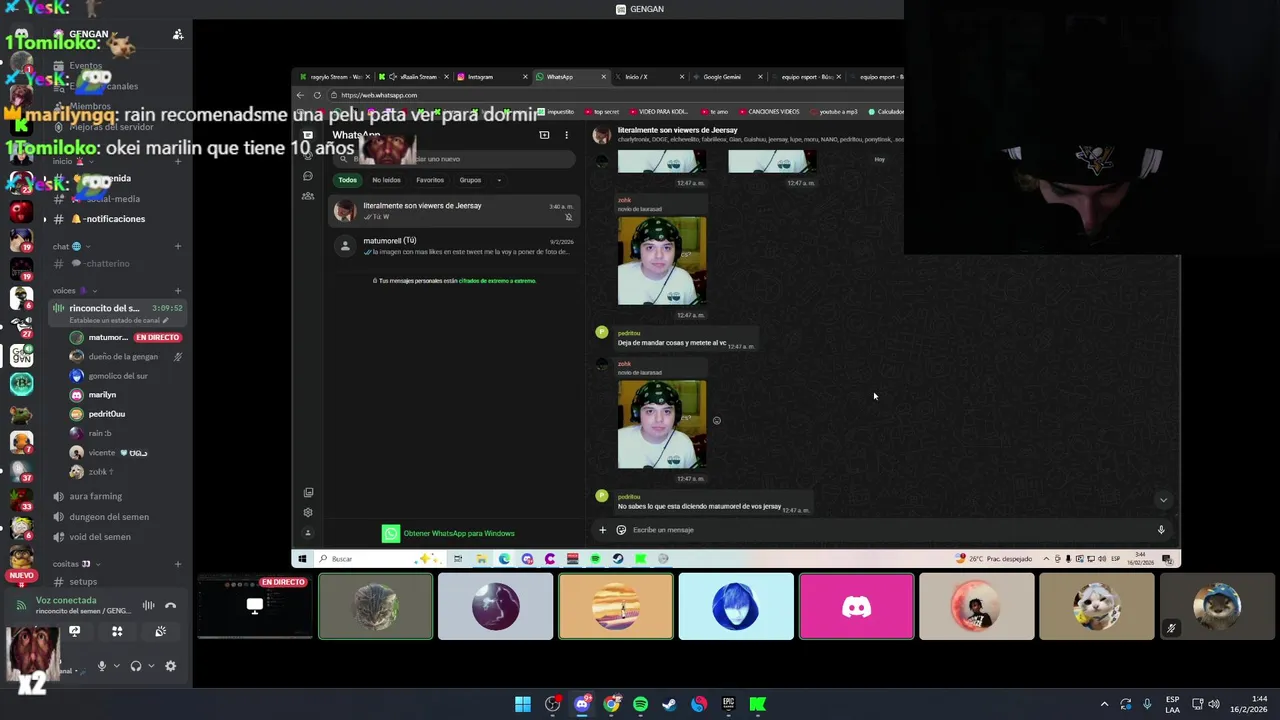Viewport: 1280px width, 720px height.
Task: Open the blue hooded avatar tile
Action: click(736, 606)
